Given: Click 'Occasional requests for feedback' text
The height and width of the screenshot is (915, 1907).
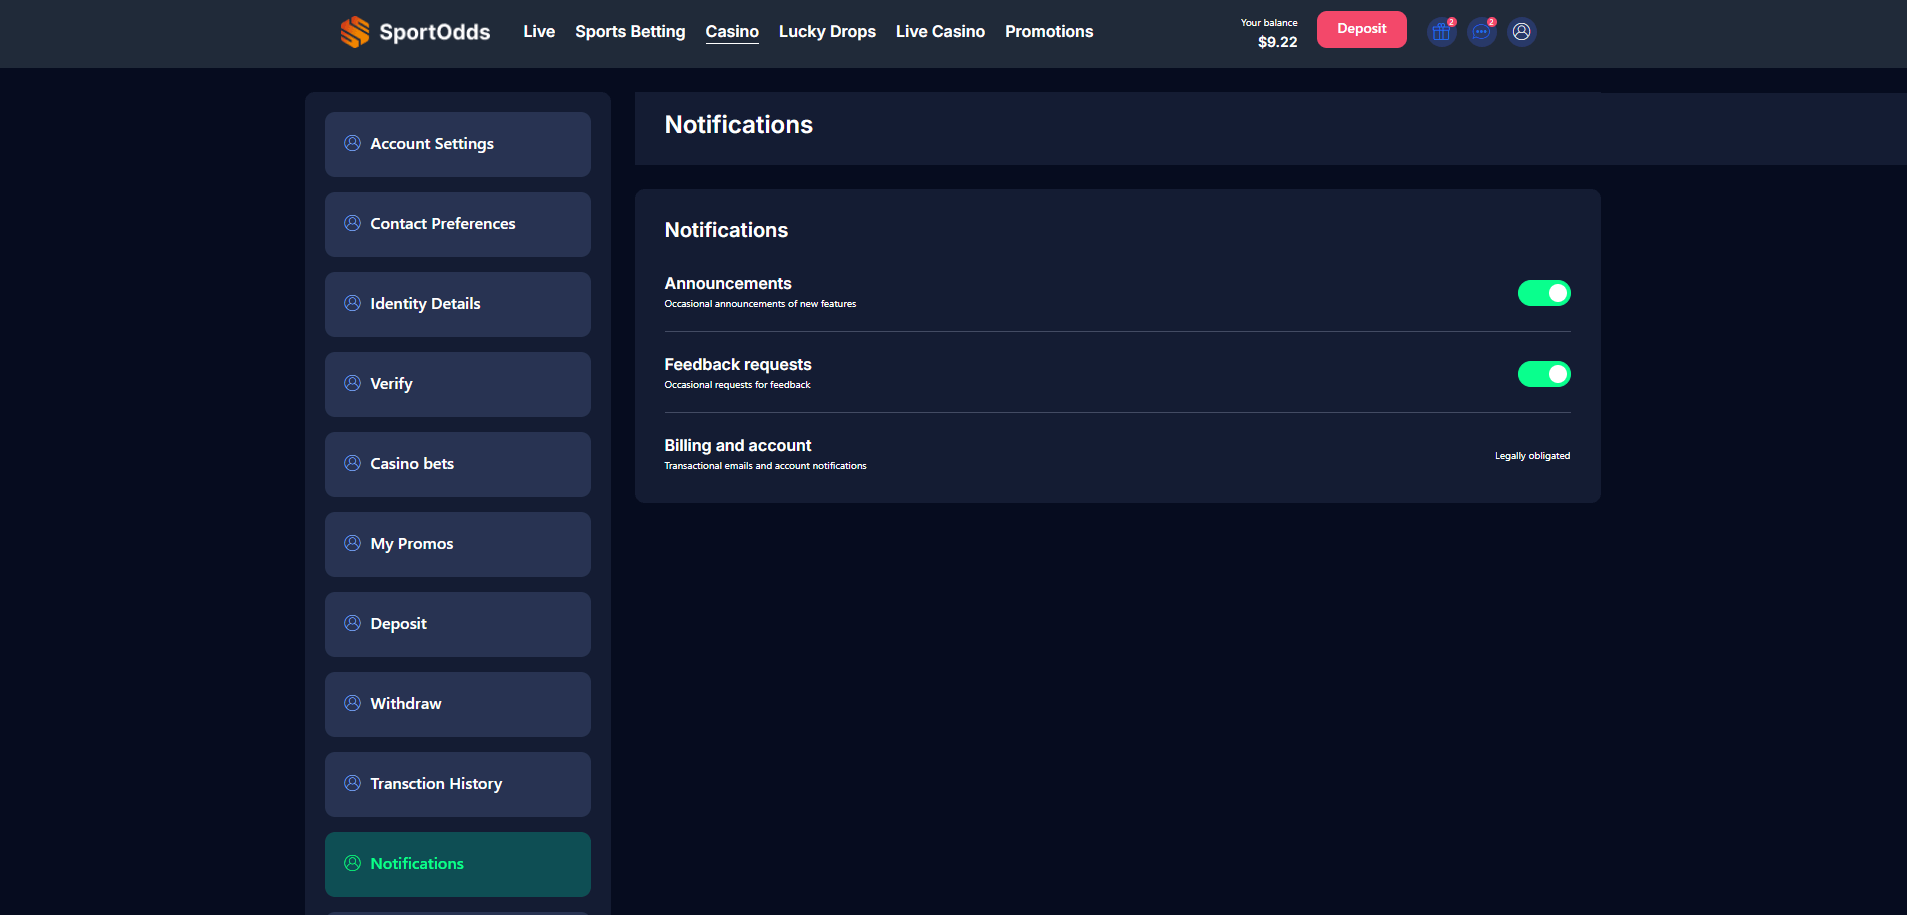Looking at the screenshot, I should [737, 385].
